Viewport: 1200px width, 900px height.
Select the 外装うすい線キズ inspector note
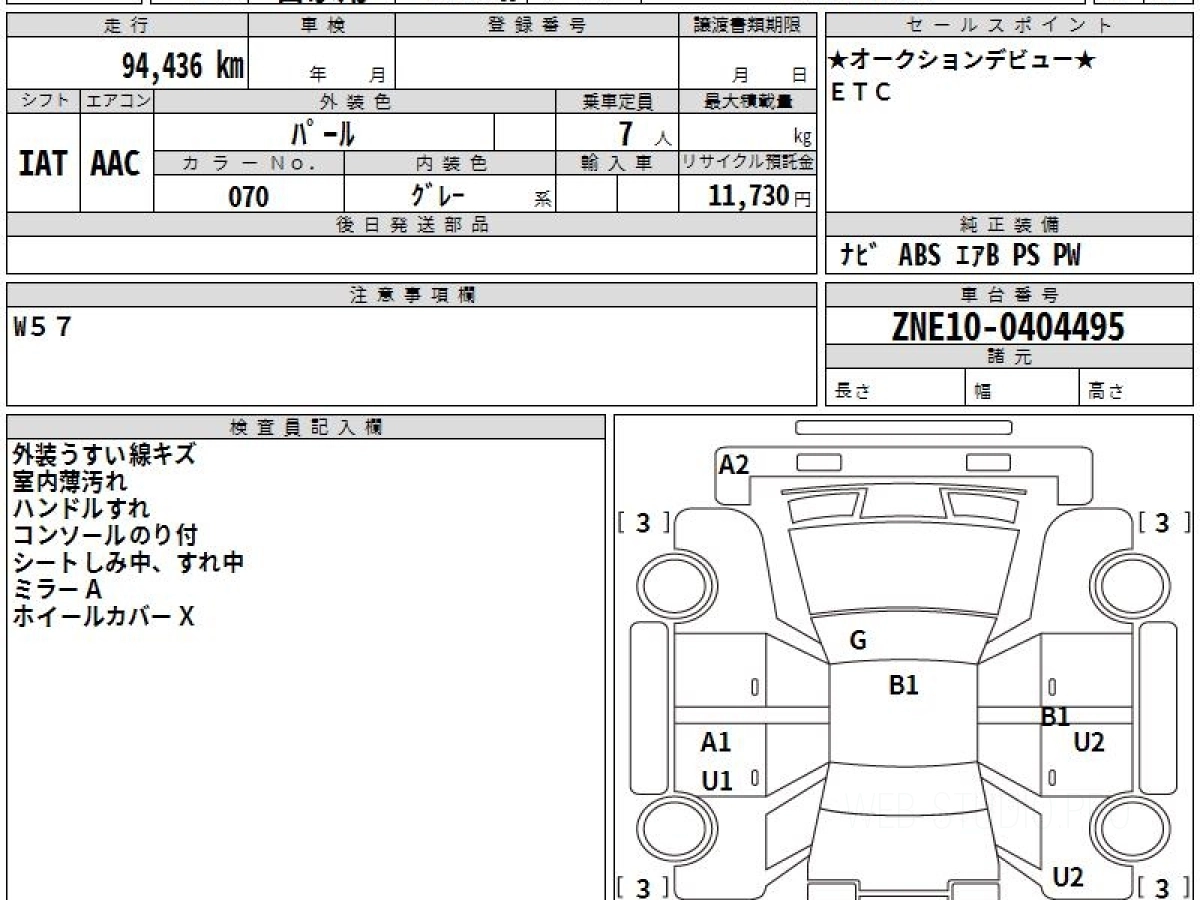(x=104, y=454)
